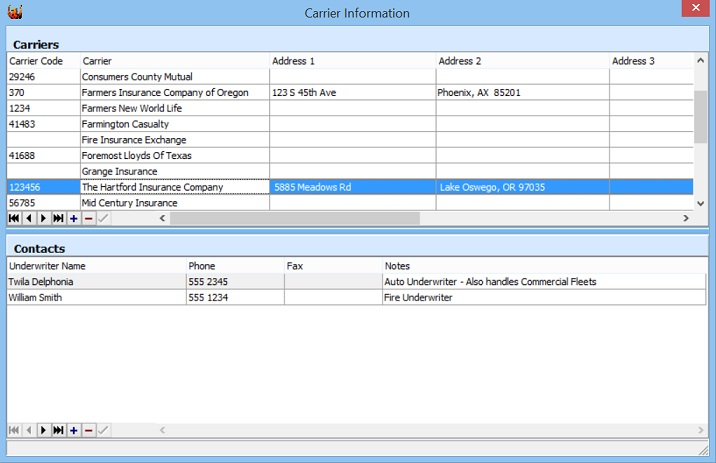The image size is (716, 463).
Task: Delete selected carrier with minus icon
Action: [89, 218]
